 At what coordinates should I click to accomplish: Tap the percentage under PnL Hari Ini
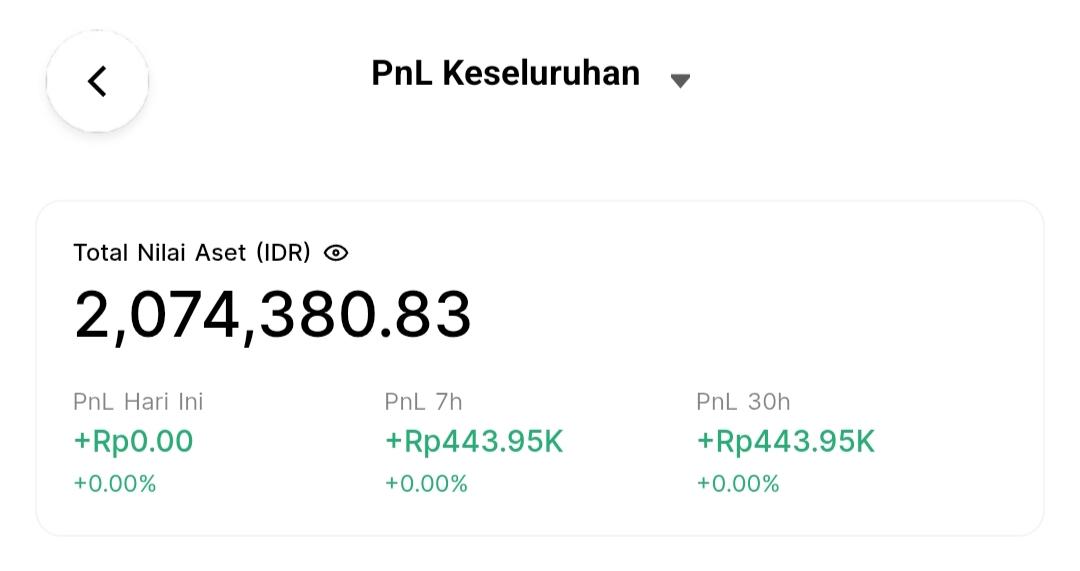coord(115,484)
